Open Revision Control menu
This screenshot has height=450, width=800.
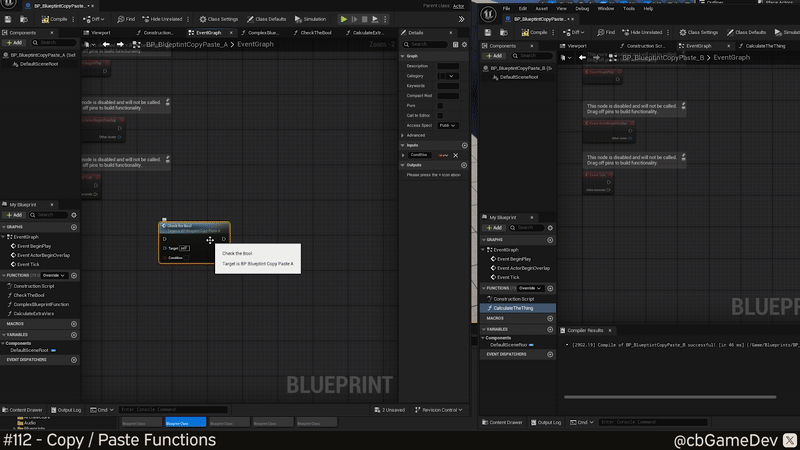(439, 410)
